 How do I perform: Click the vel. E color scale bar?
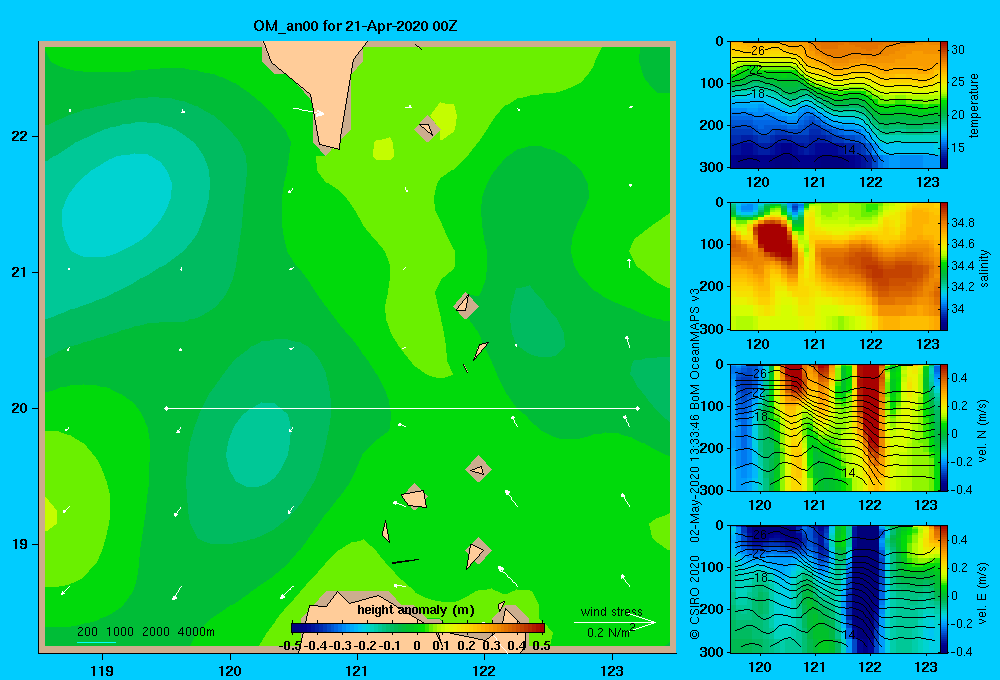point(944,589)
